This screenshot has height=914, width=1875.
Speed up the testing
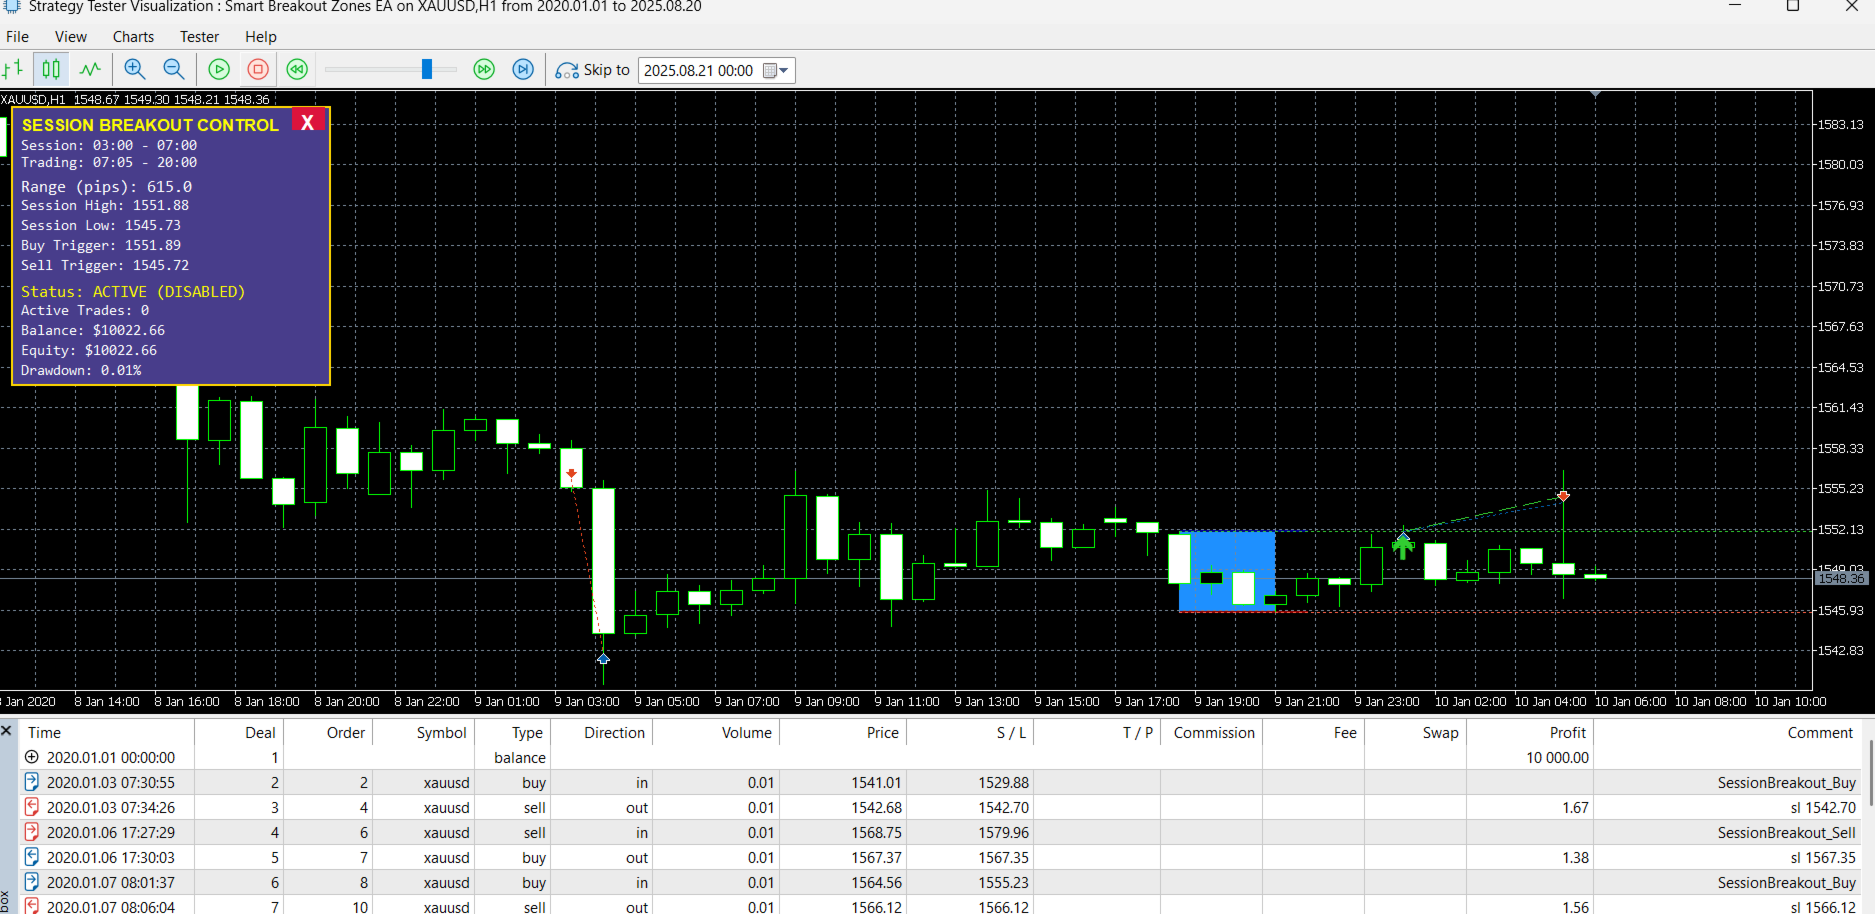pyautogui.click(x=484, y=70)
